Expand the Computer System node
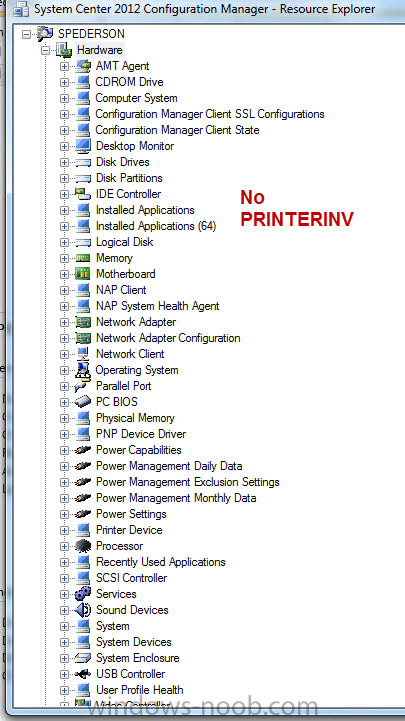405x721 pixels. coord(64,98)
